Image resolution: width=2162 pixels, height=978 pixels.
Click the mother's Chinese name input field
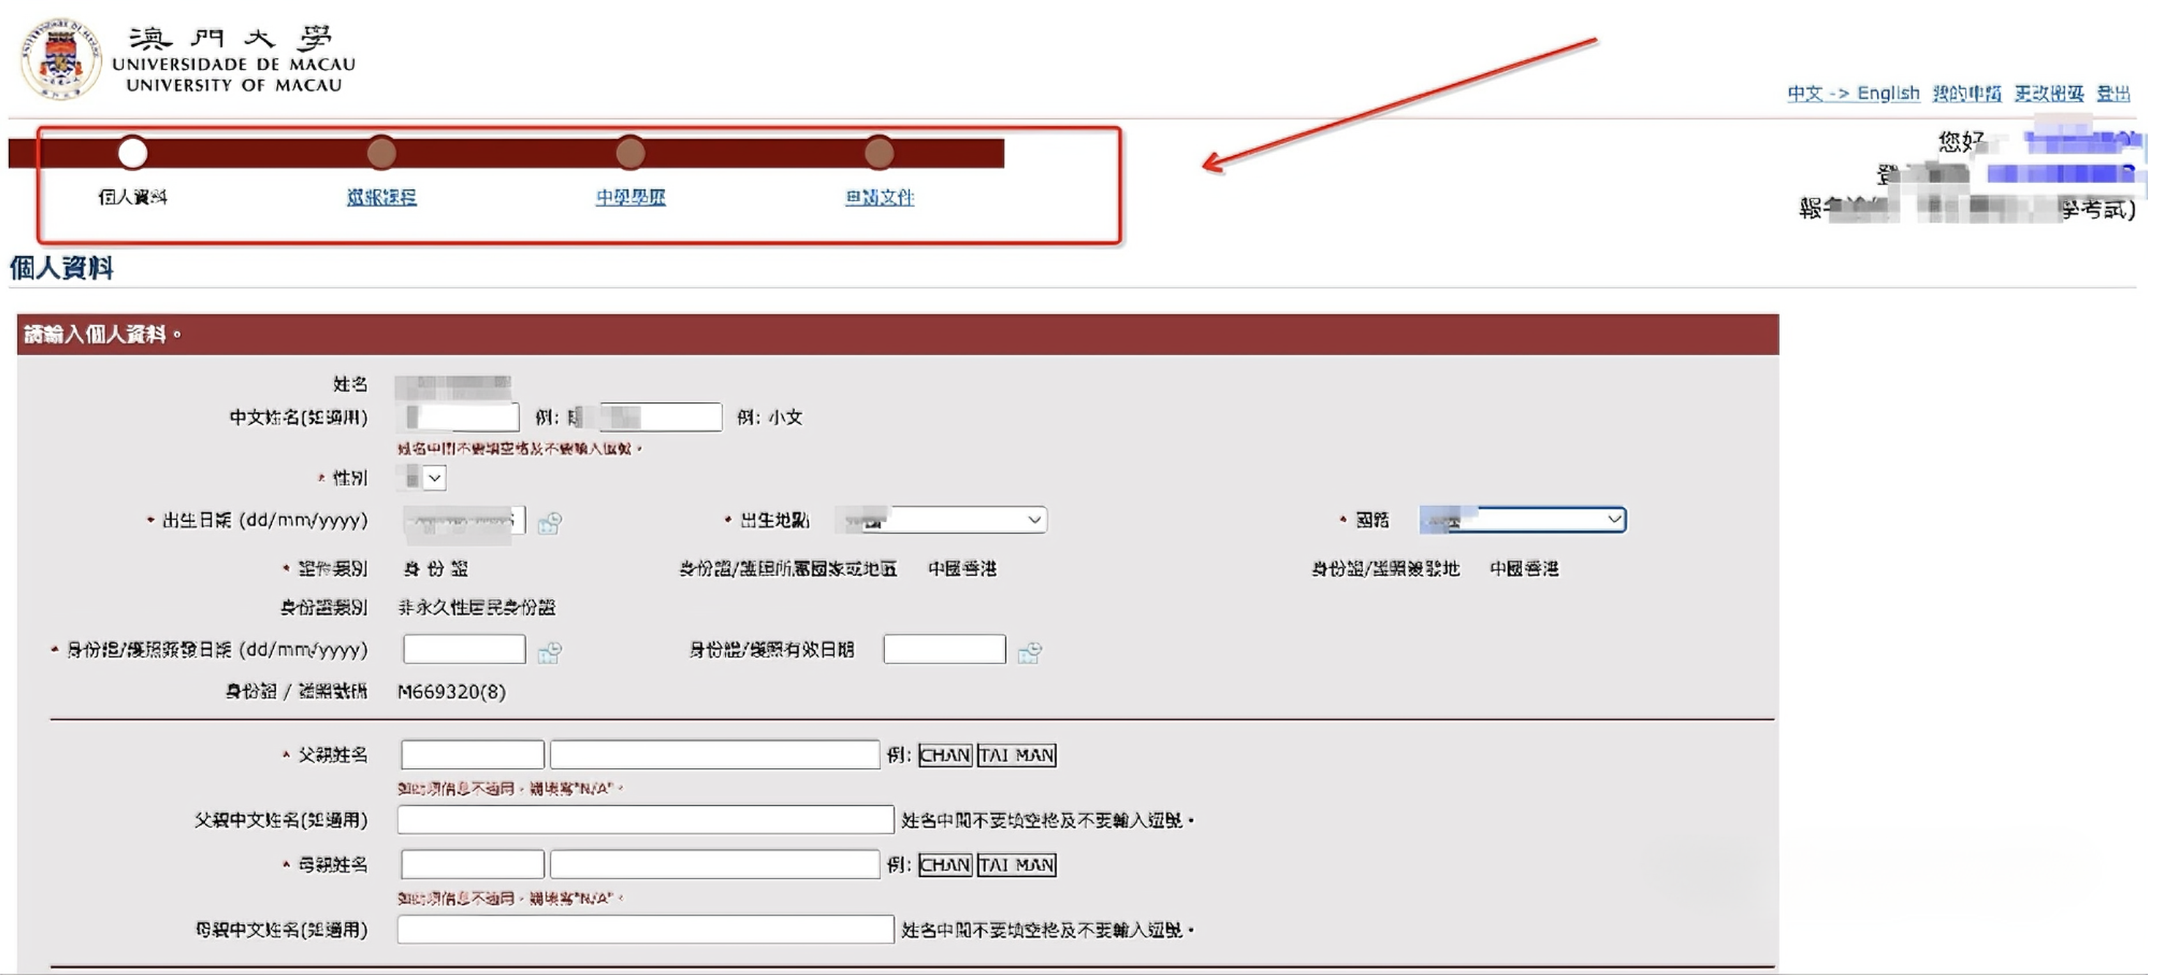(645, 929)
